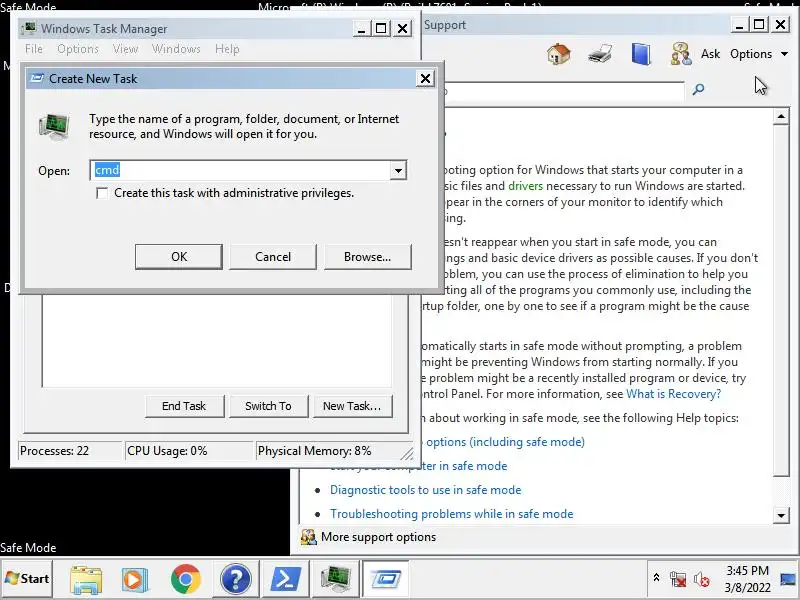Open 'What is Recovery?' link
800x600 pixels.
pyautogui.click(x=673, y=394)
